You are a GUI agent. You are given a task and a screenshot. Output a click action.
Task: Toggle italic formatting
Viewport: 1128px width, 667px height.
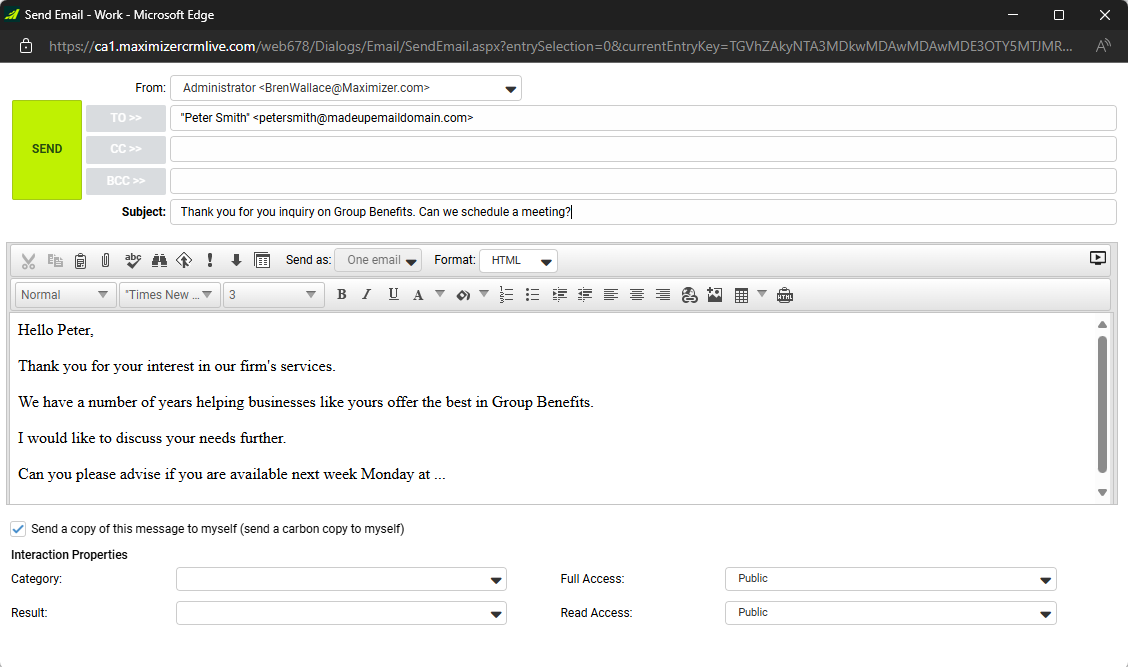point(367,294)
